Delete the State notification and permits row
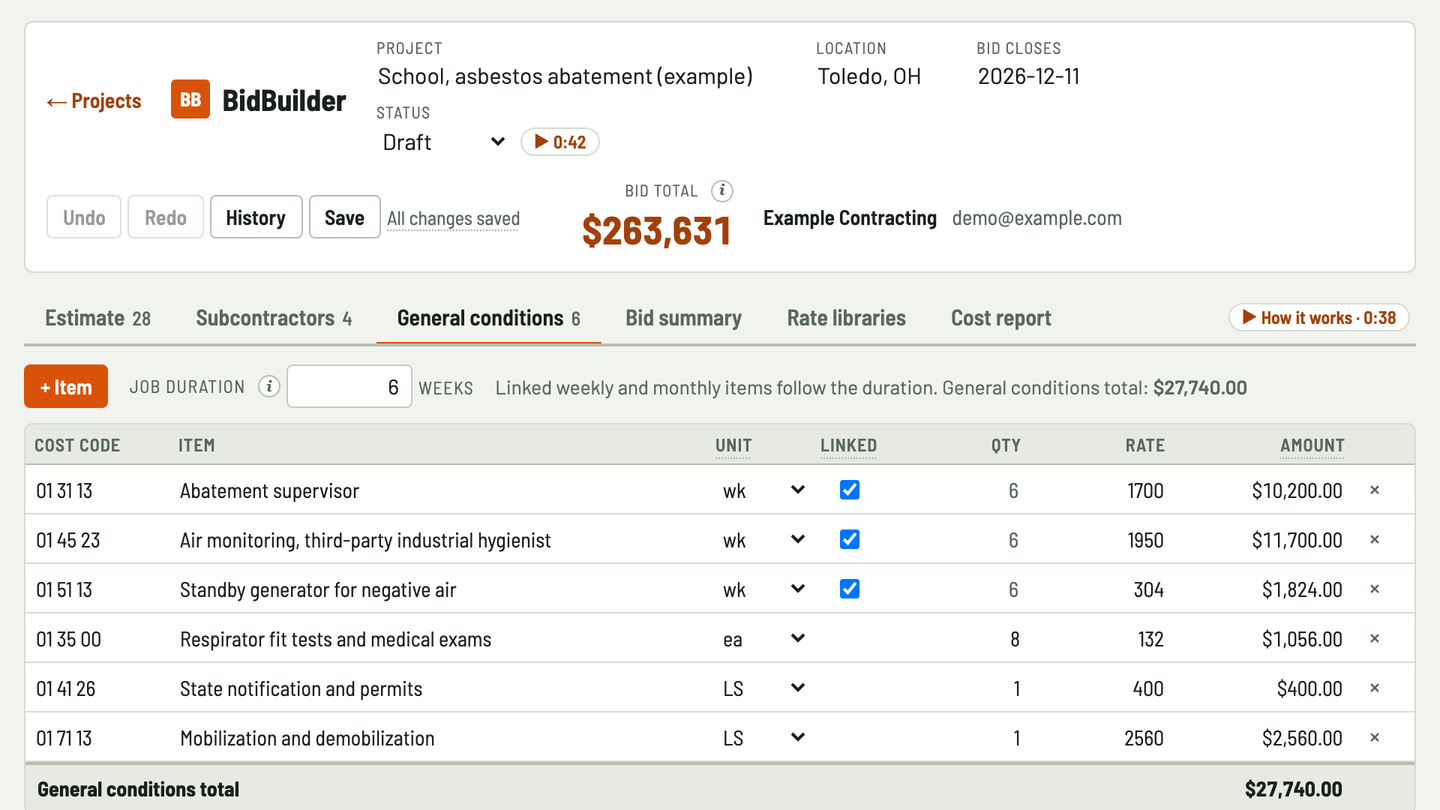Image resolution: width=1440 pixels, height=810 pixels. click(1374, 688)
